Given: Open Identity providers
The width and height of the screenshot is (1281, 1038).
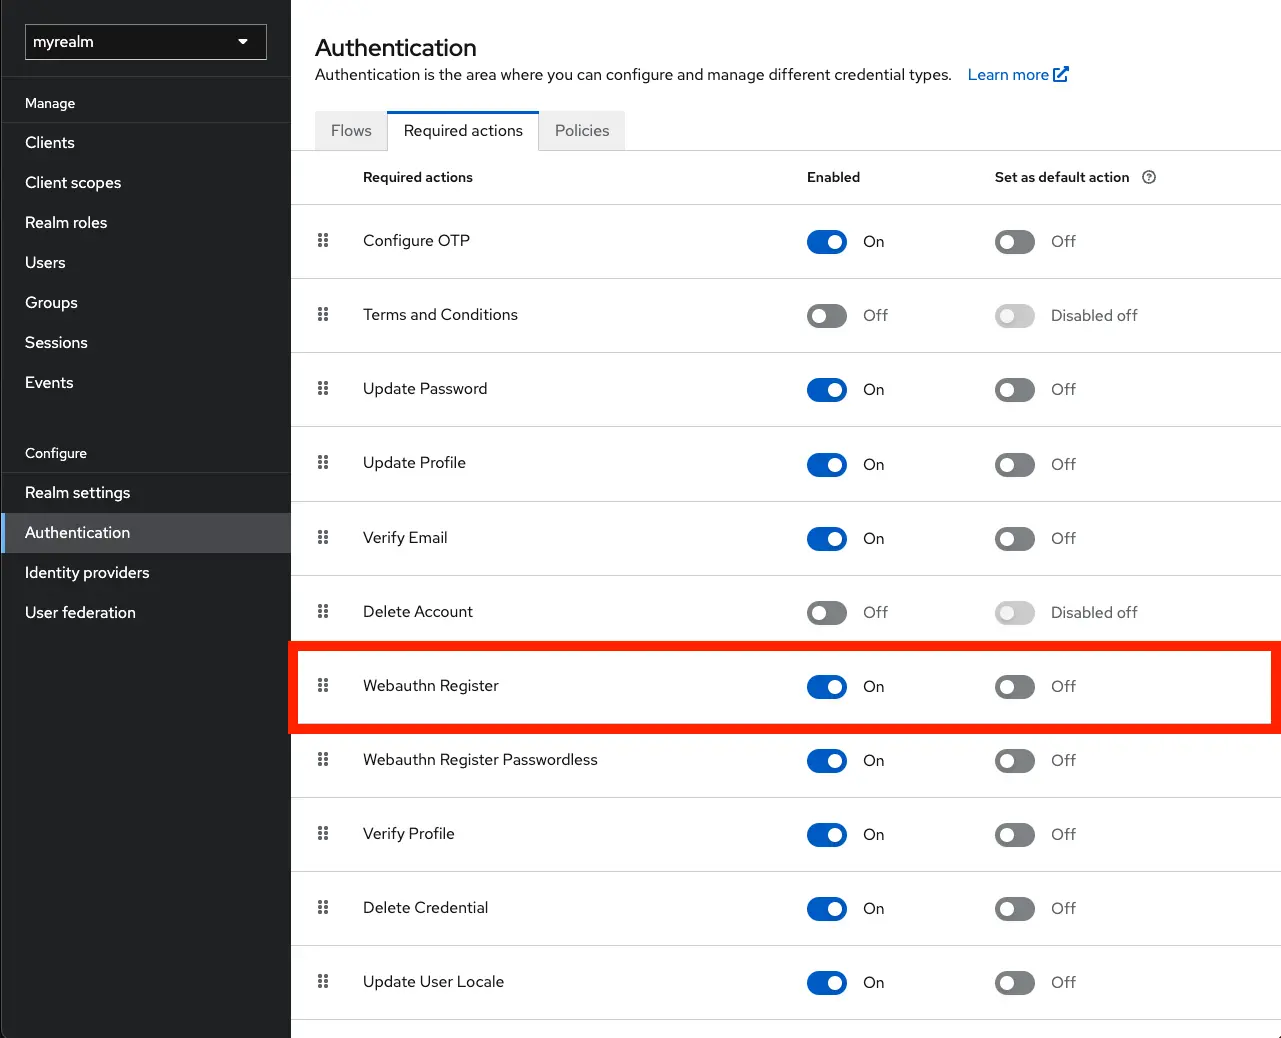Looking at the screenshot, I should 146,572.
